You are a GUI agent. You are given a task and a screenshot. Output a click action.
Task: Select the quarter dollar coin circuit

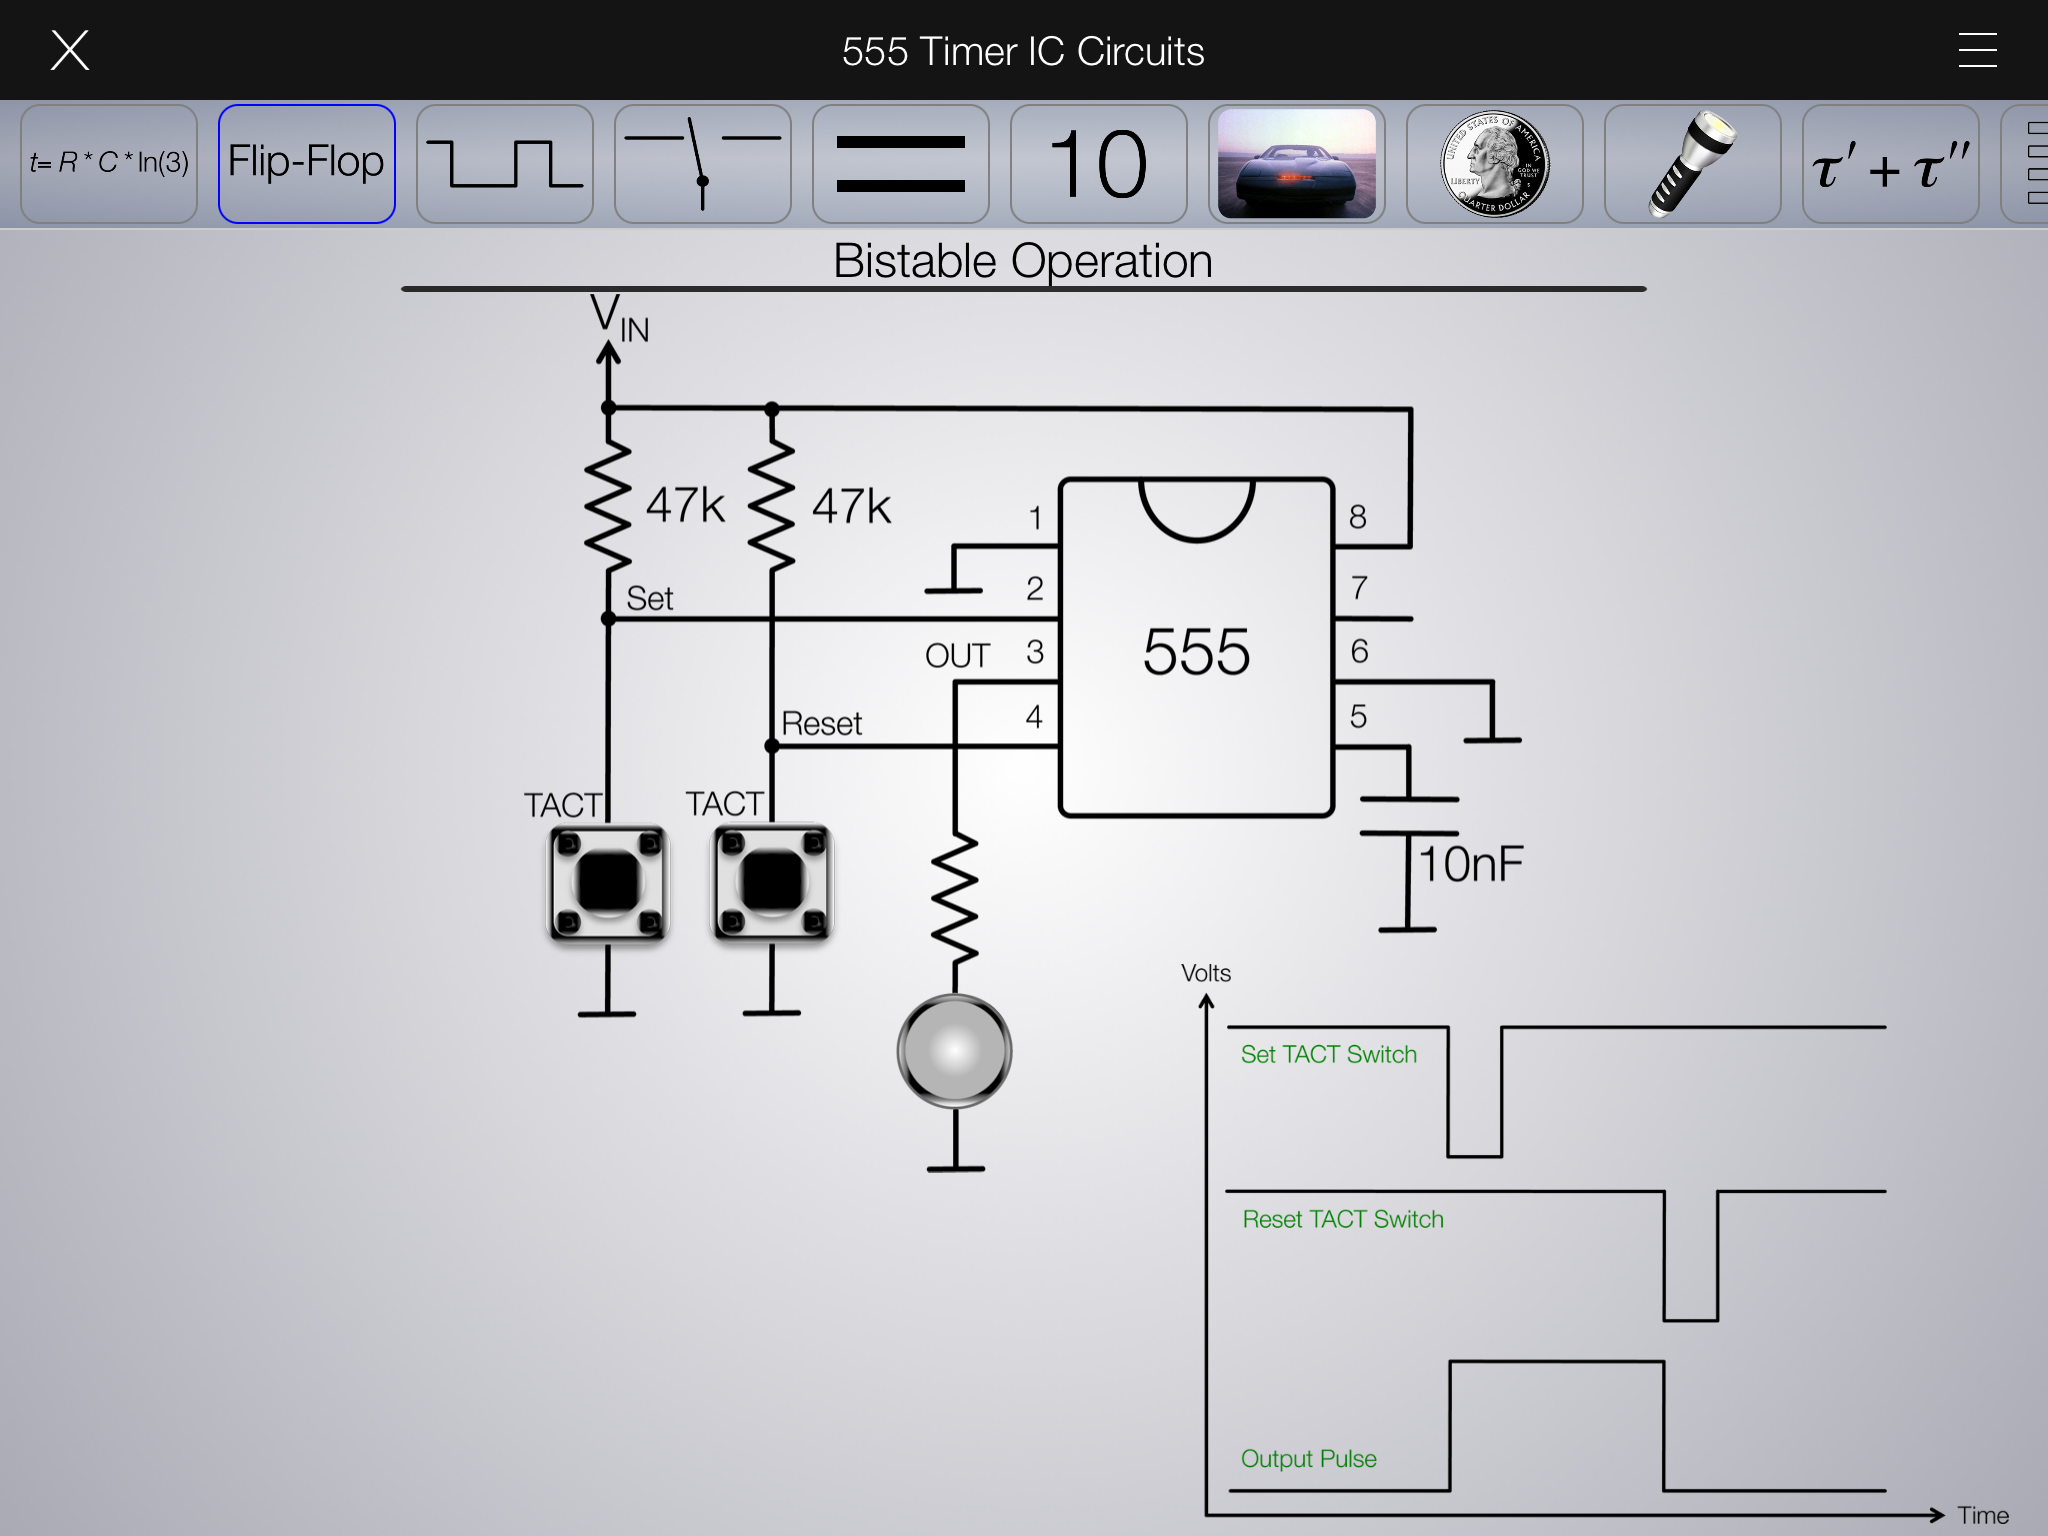[x=1495, y=164]
